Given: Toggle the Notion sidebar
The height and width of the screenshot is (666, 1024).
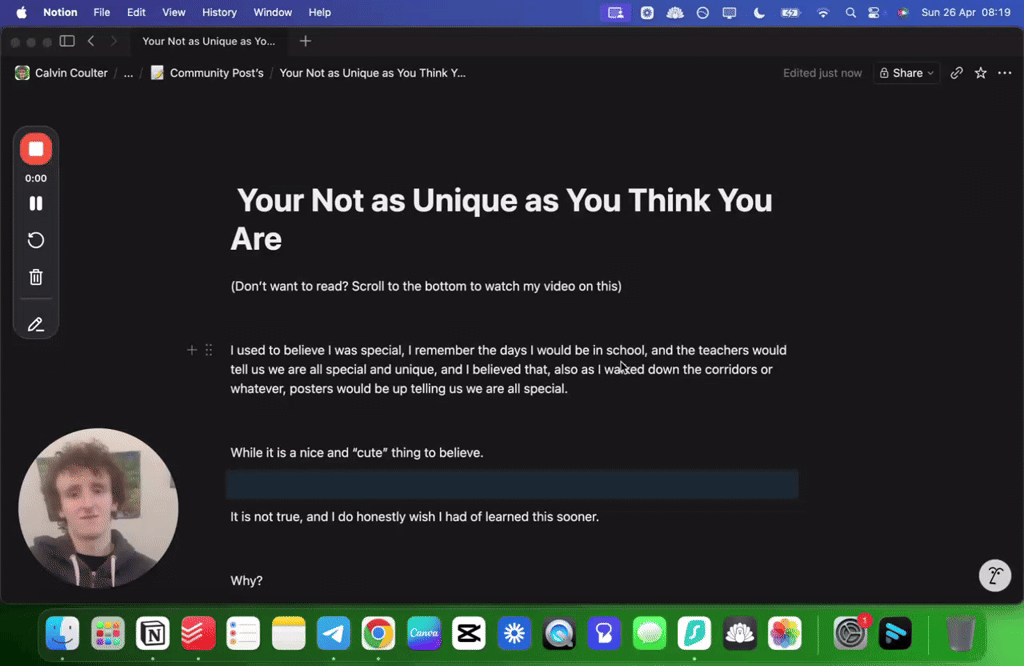Looking at the screenshot, I should [66, 41].
